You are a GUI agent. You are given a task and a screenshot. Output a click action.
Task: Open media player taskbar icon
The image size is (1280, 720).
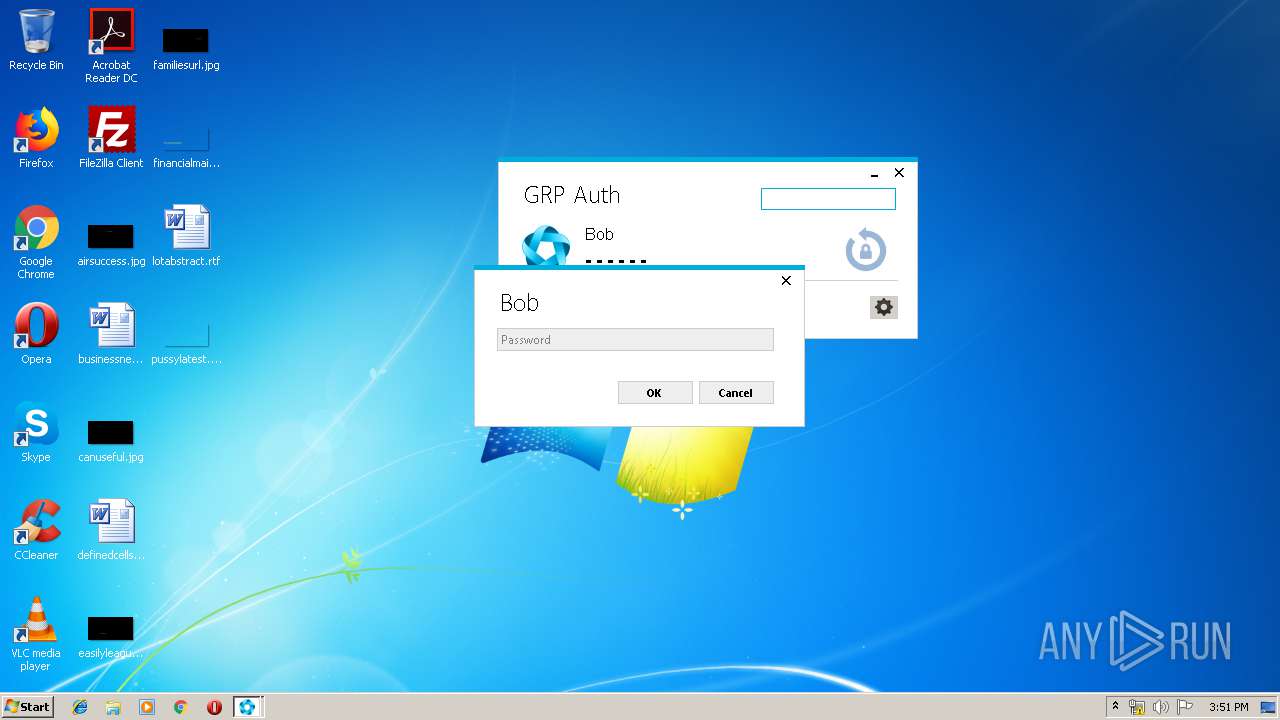[x=147, y=707]
